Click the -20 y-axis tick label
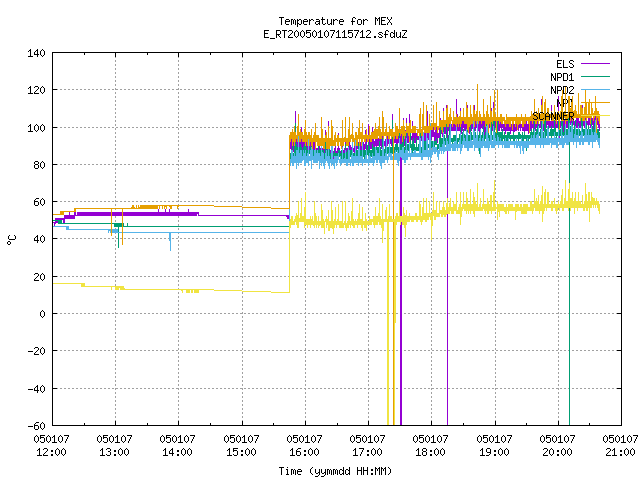640x480 pixels. point(36,351)
